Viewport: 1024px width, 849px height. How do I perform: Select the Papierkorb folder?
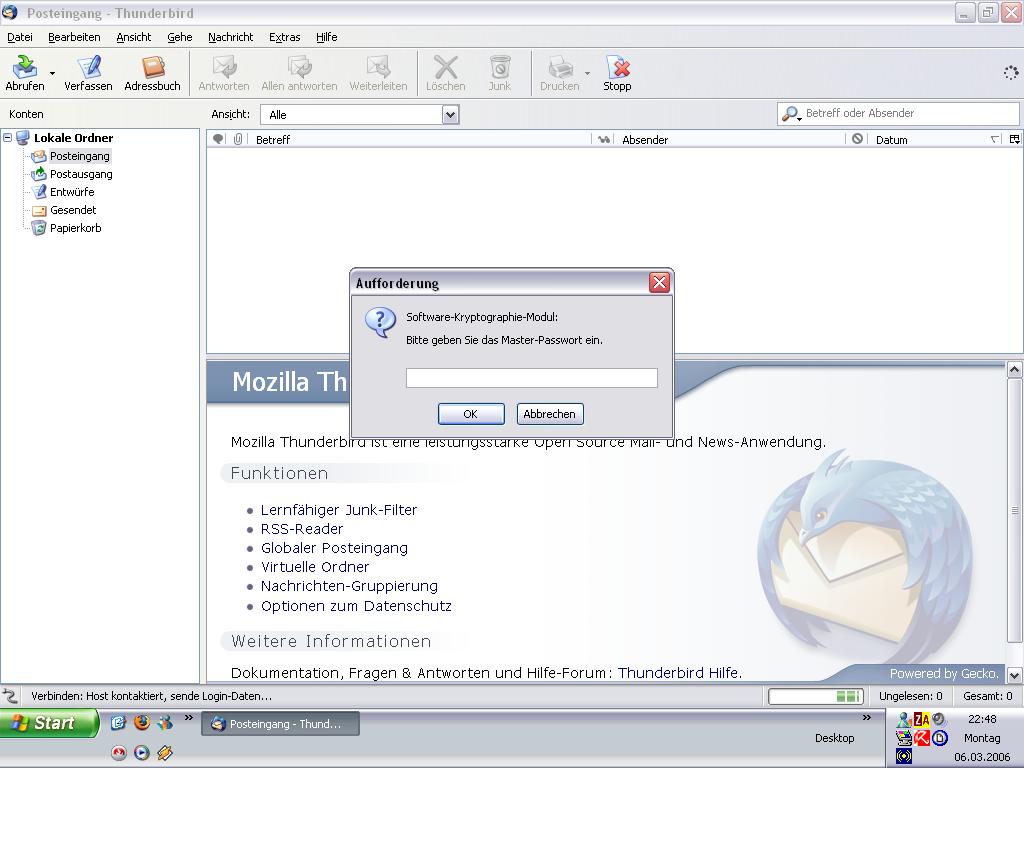76,228
